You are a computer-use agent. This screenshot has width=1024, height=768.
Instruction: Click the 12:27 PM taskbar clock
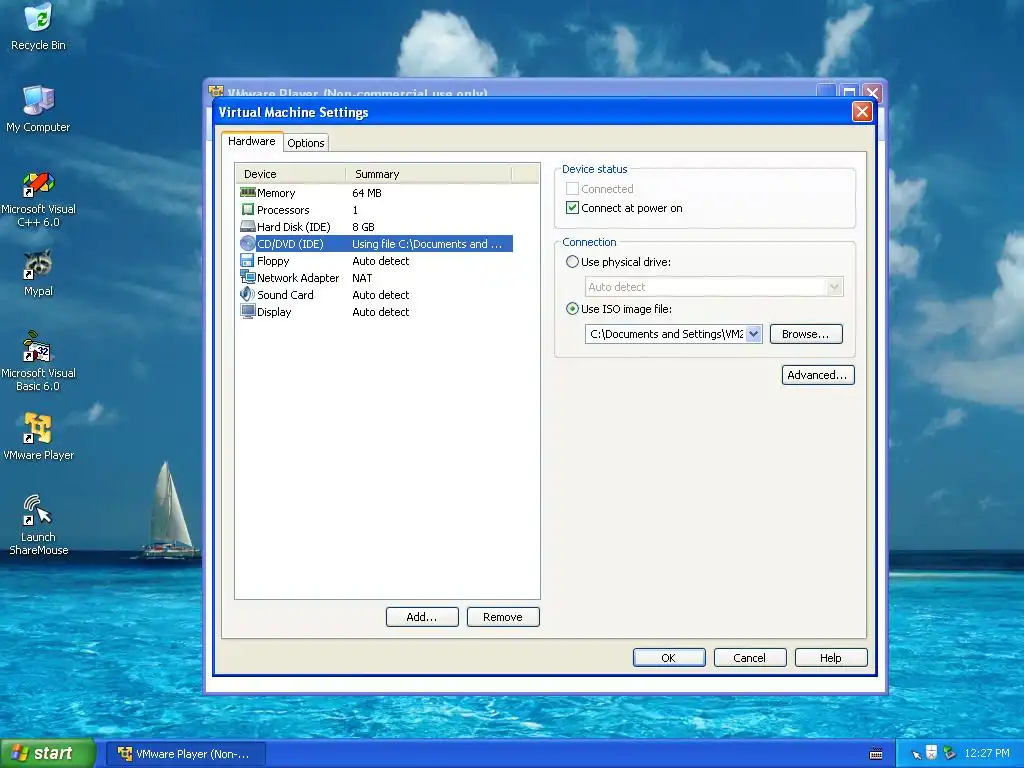987,753
